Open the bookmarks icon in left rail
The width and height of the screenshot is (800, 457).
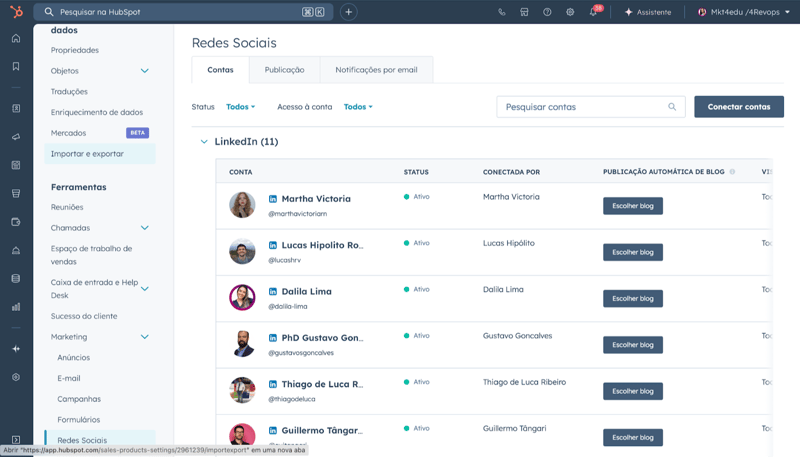pyautogui.click(x=16, y=66)
